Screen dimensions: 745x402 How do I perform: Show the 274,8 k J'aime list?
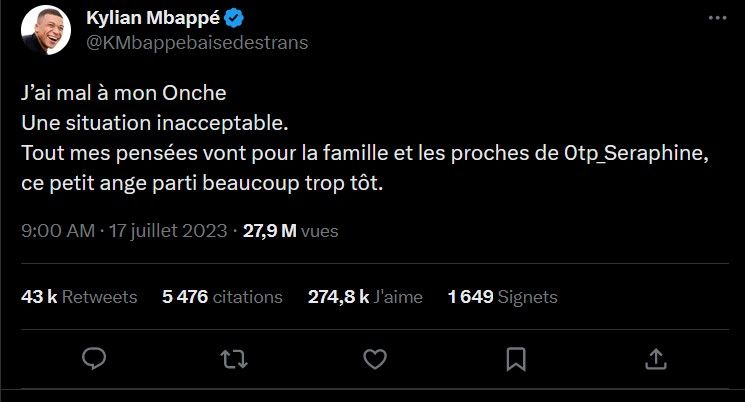(x=365, y=297)
